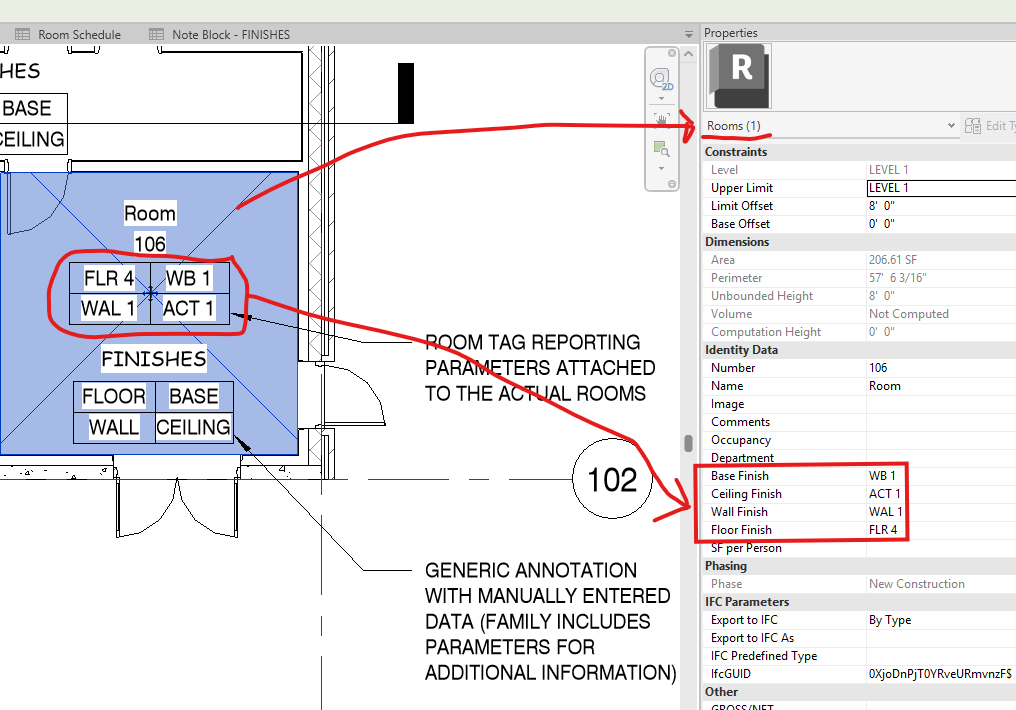Viewport: 1016px width, 710px height.
Task: Edit the Base Finish WB 1 value
Action: (x=941, y=476)
